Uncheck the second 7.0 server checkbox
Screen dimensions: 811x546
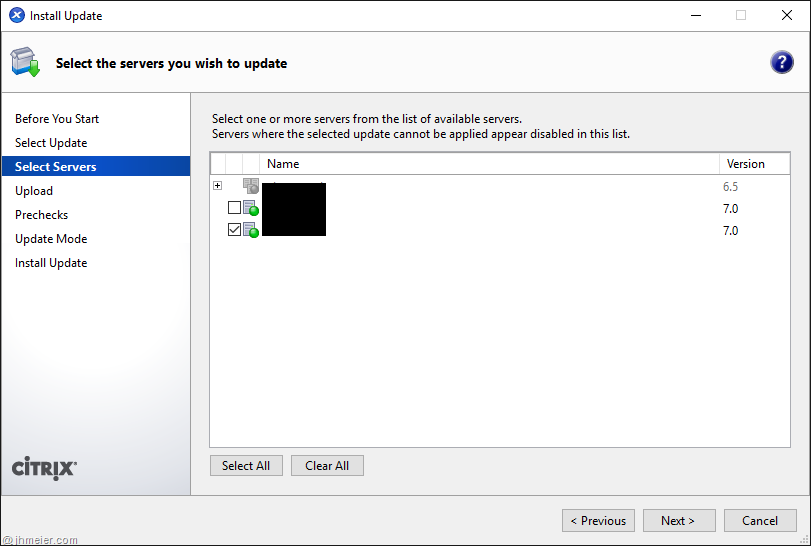coord(234,230)
